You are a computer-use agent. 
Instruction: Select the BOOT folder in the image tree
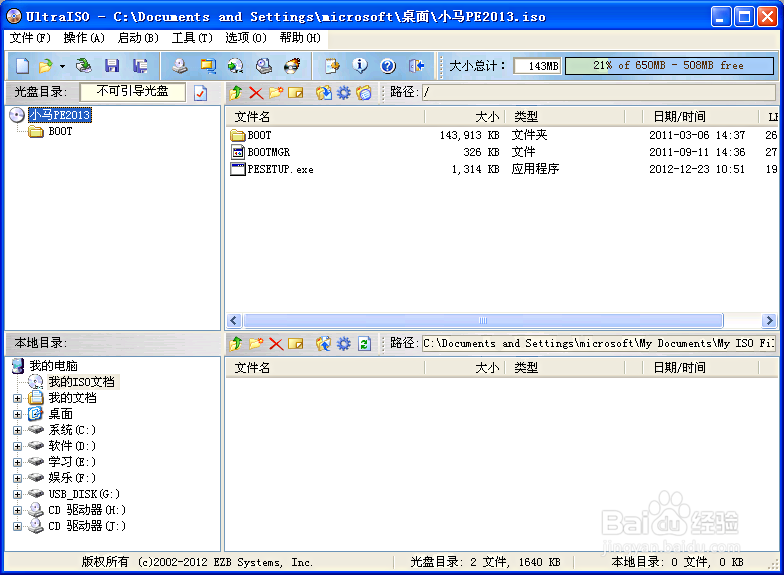[x=60, y=132]
